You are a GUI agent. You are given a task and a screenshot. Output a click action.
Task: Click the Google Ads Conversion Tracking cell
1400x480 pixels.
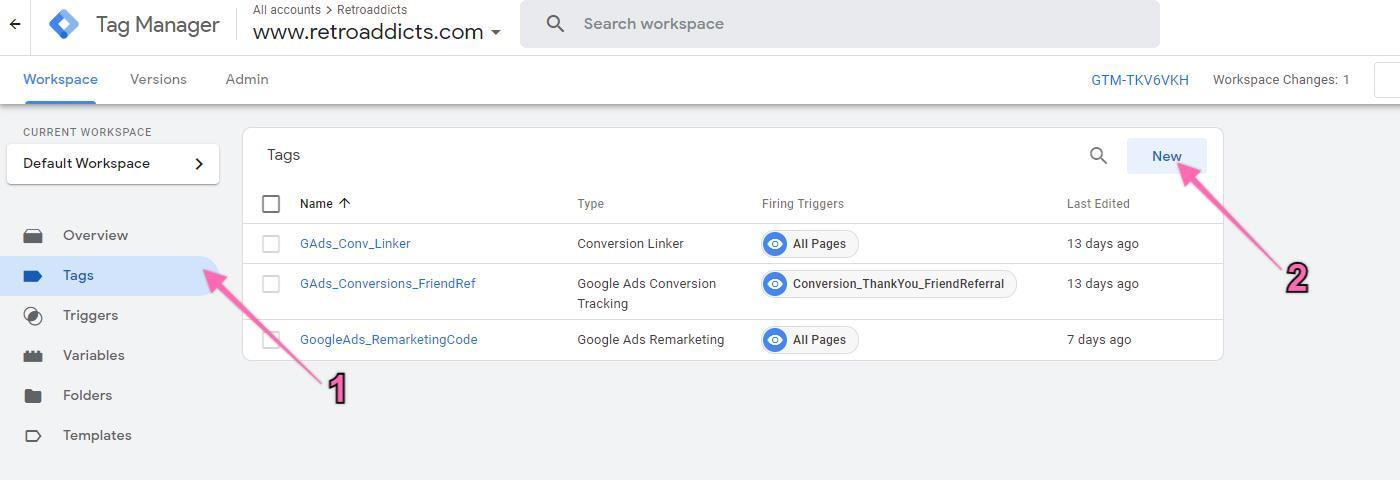click(x=647, y=294)
